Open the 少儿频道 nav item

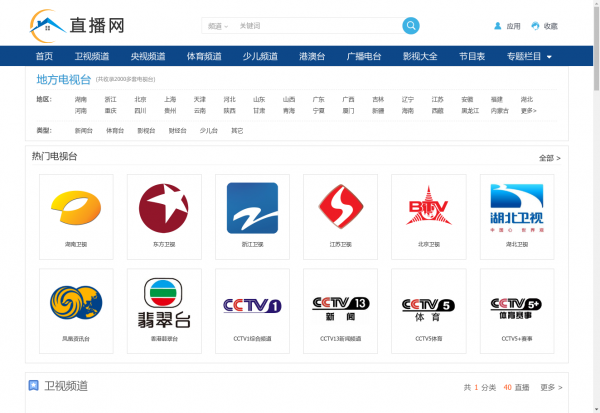pyautogui.click(x=260, y=56)
